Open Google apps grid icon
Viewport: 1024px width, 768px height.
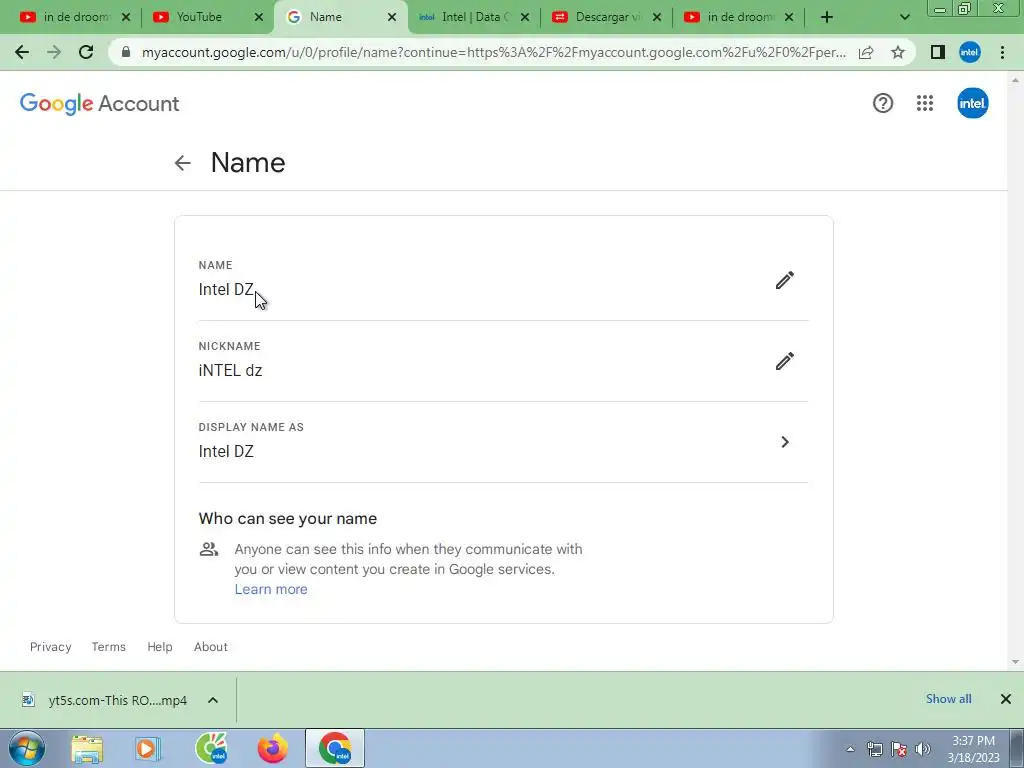925,103
